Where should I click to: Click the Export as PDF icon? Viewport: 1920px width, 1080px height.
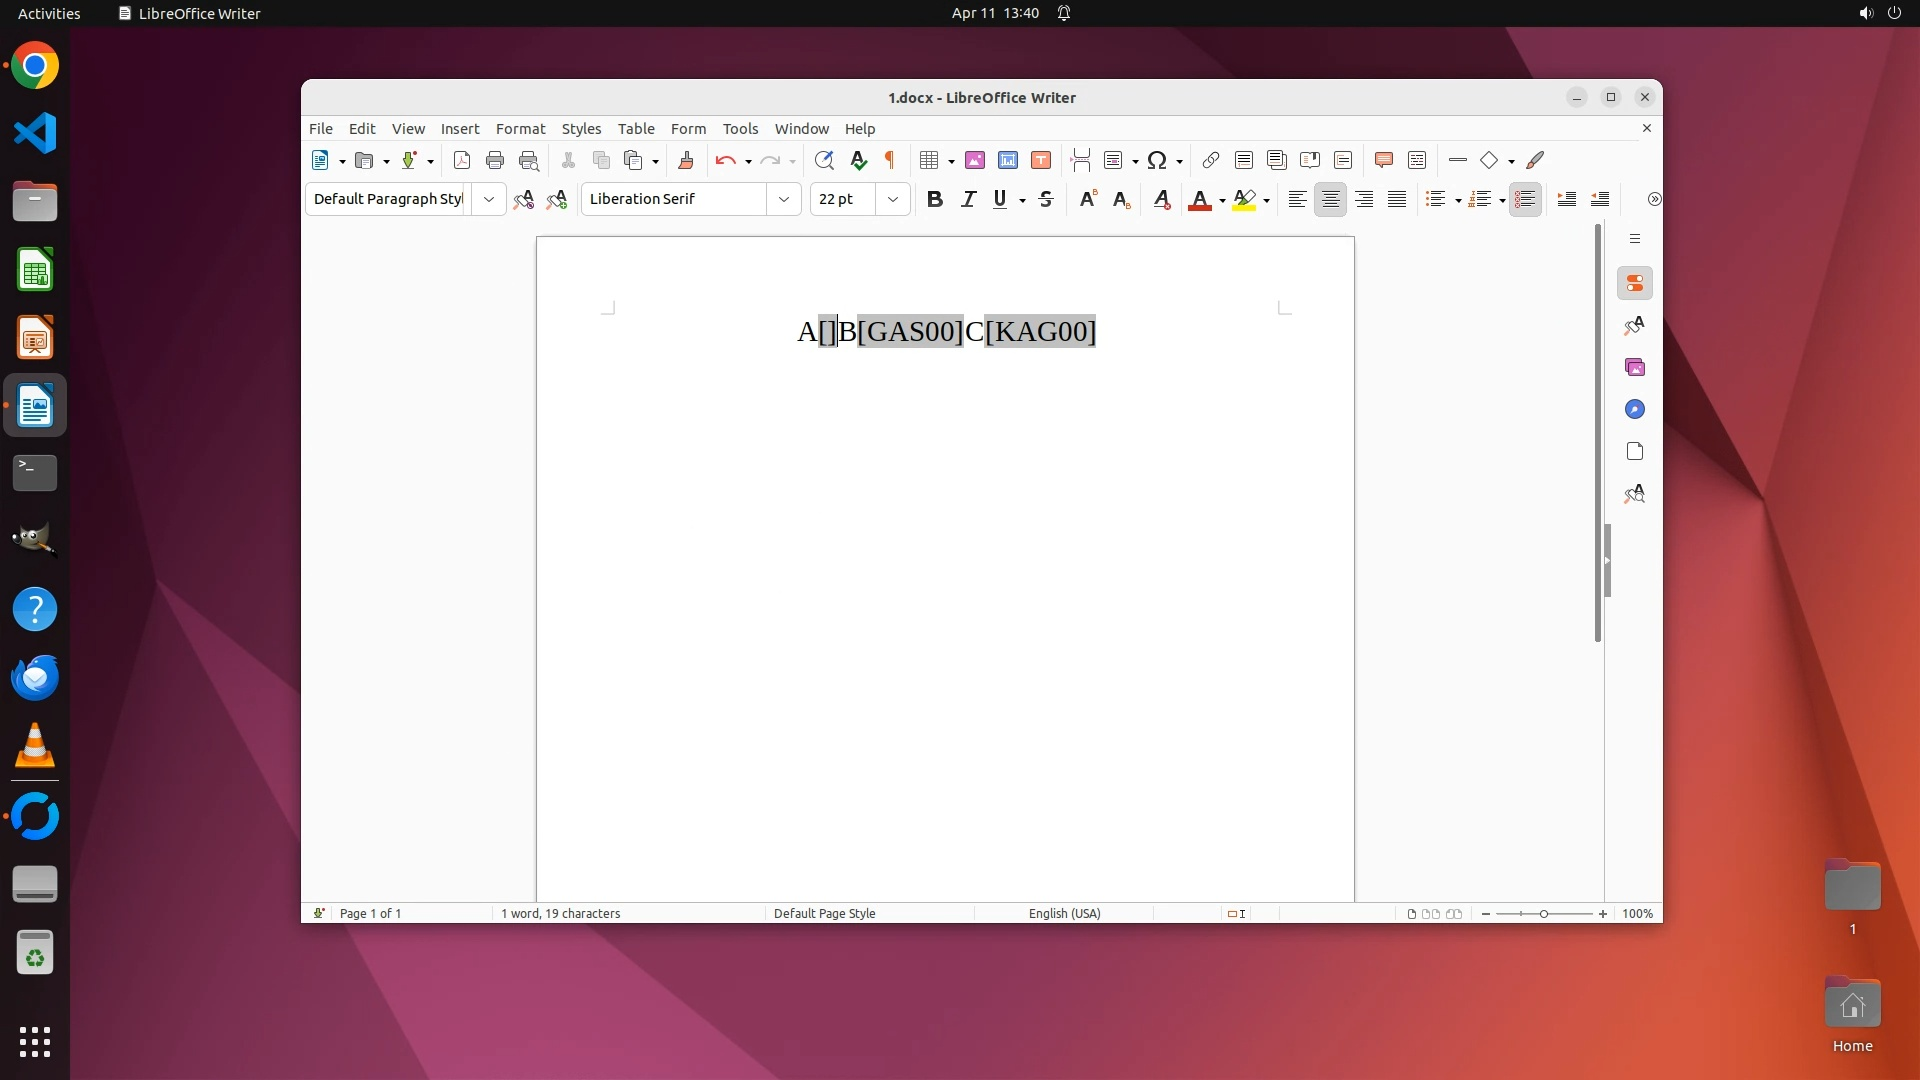point(461,160)
